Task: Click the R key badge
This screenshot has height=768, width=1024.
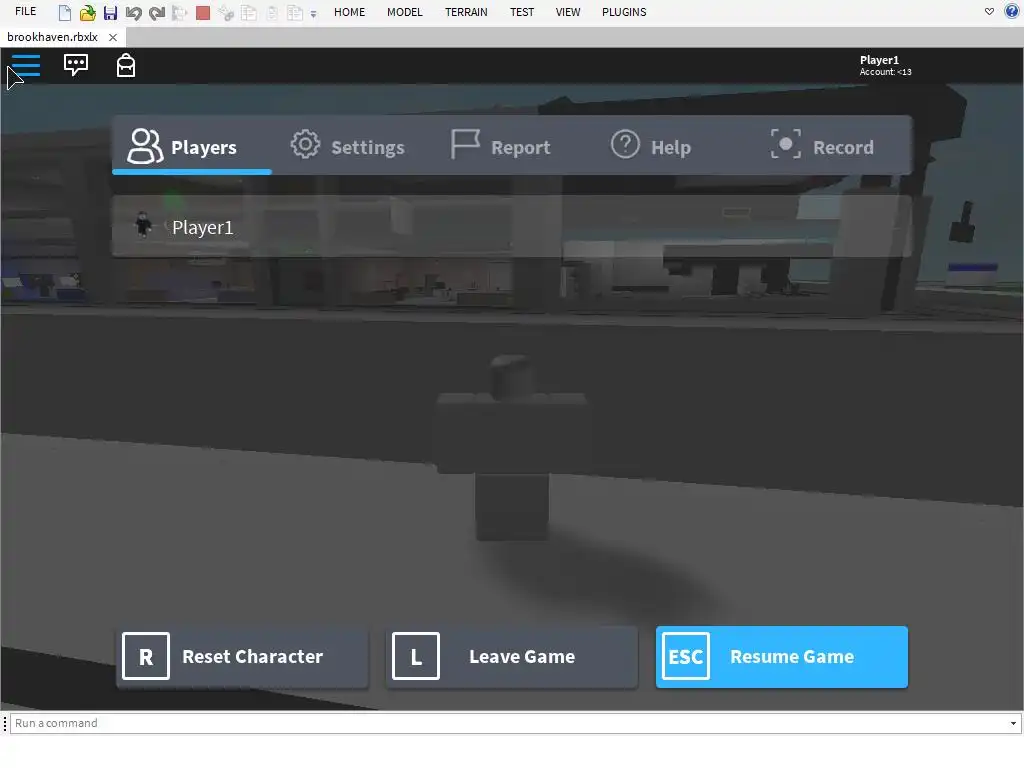Action: tap(146, 656)
